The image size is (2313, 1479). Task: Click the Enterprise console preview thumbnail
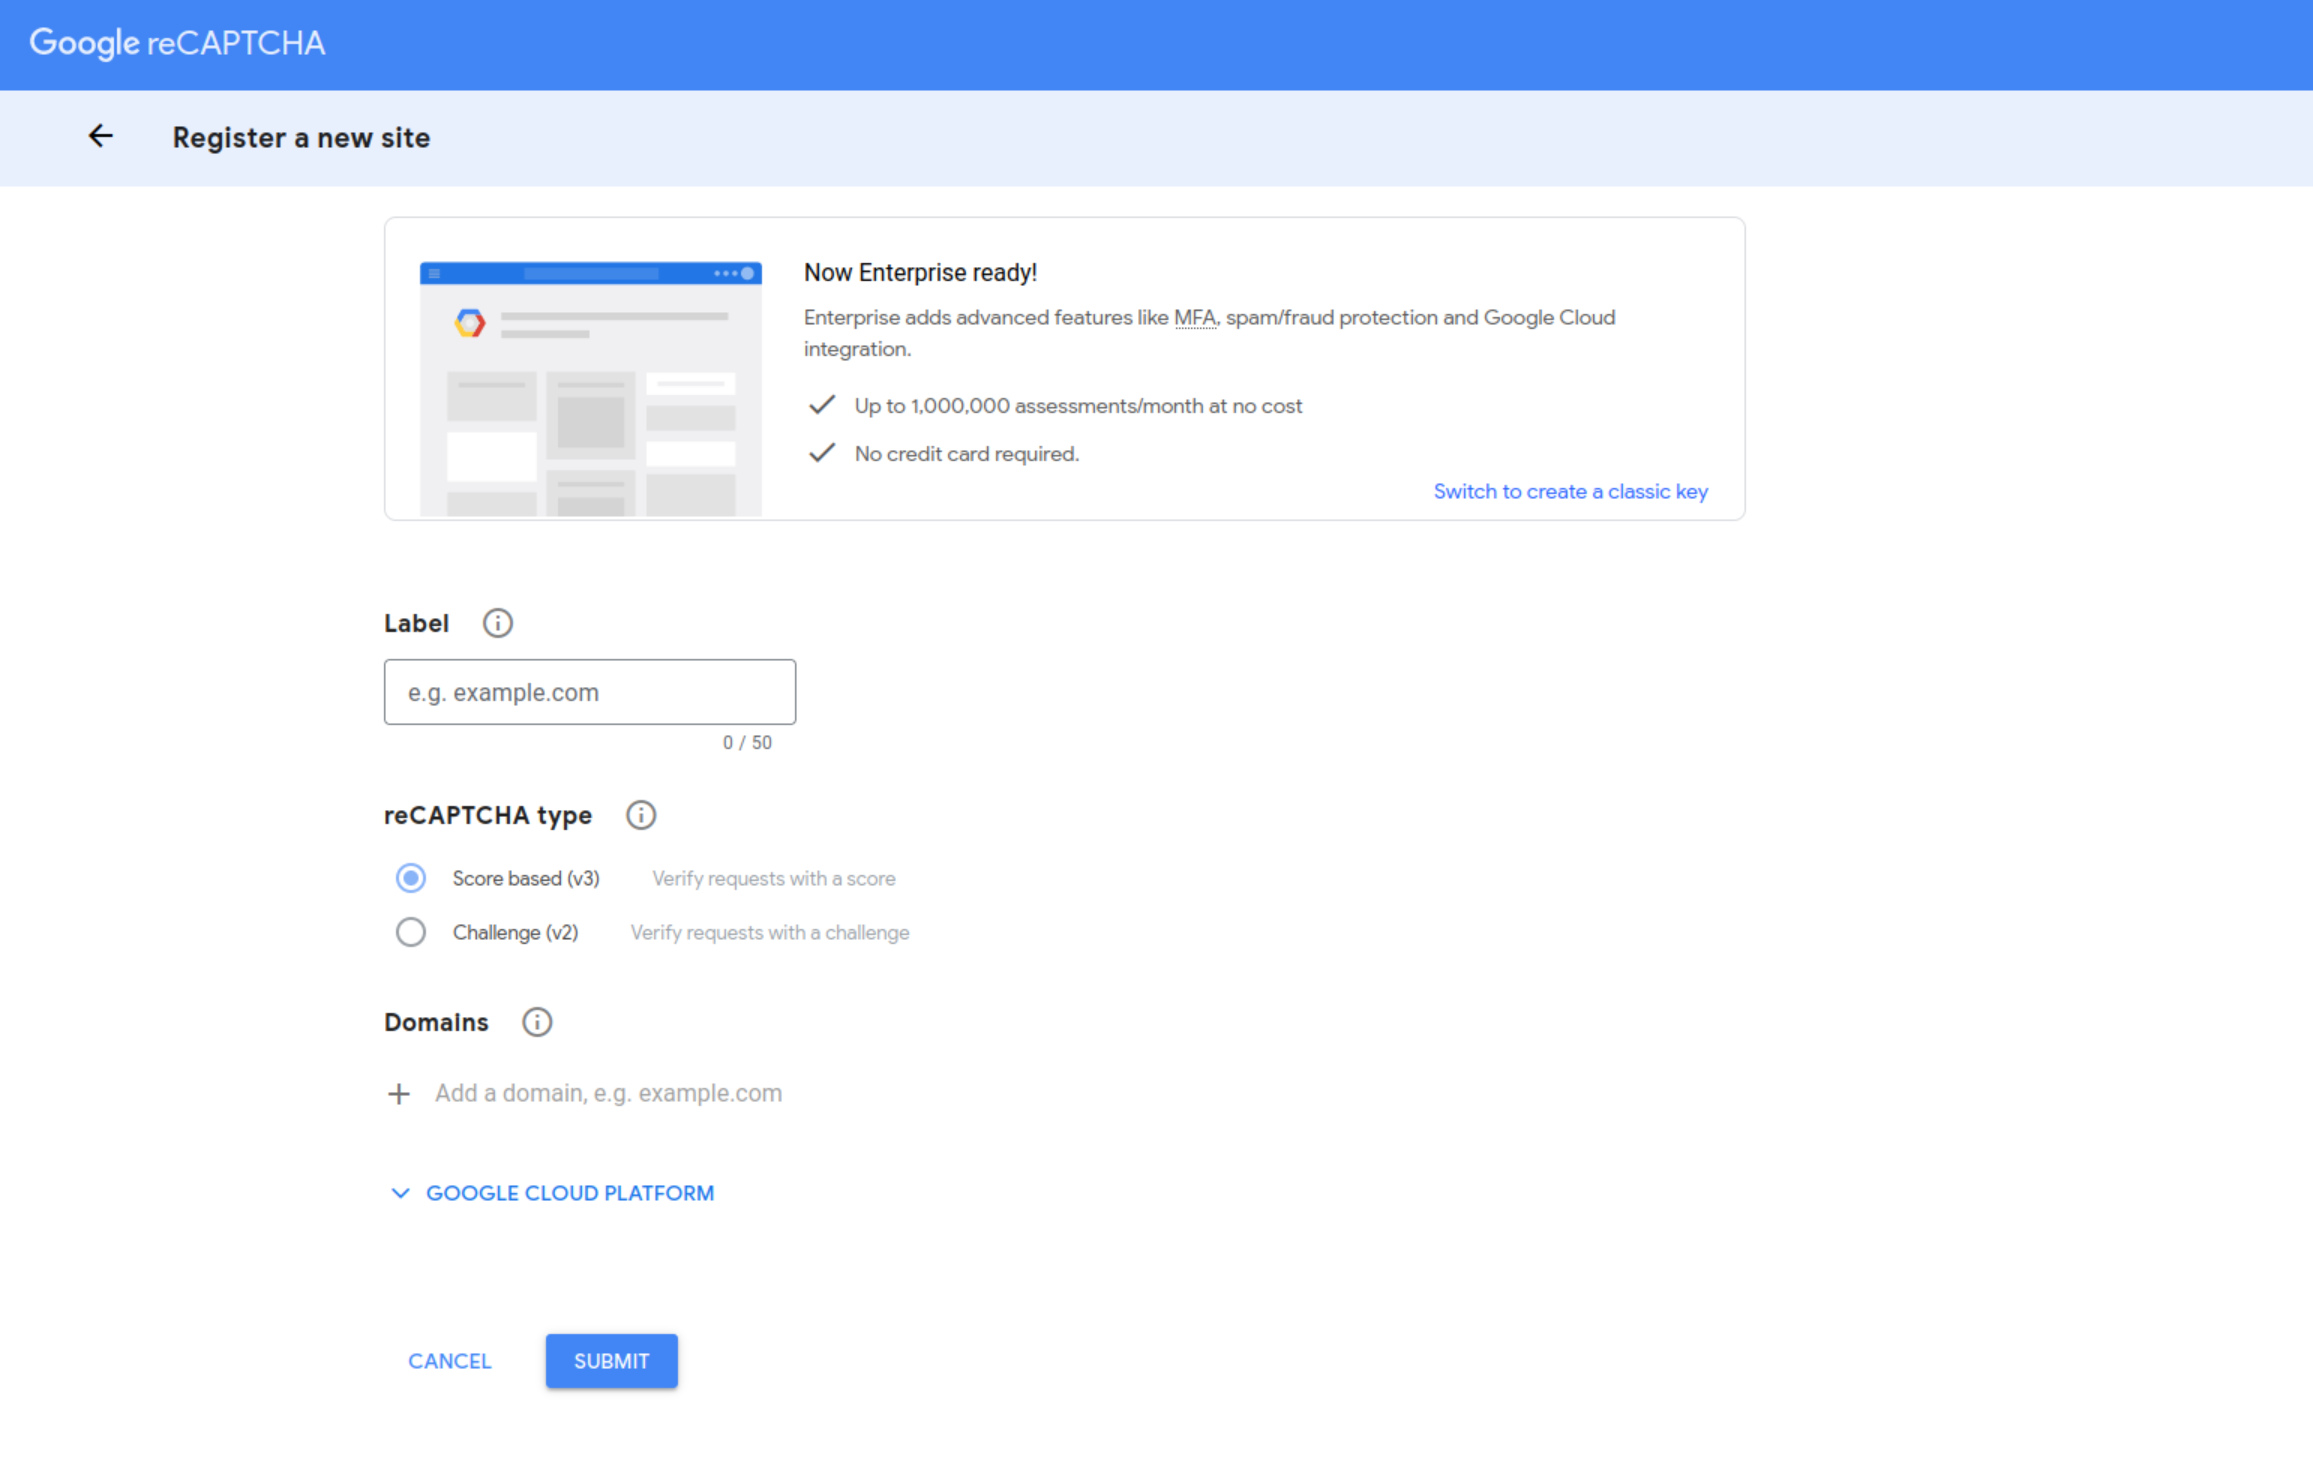590,389
